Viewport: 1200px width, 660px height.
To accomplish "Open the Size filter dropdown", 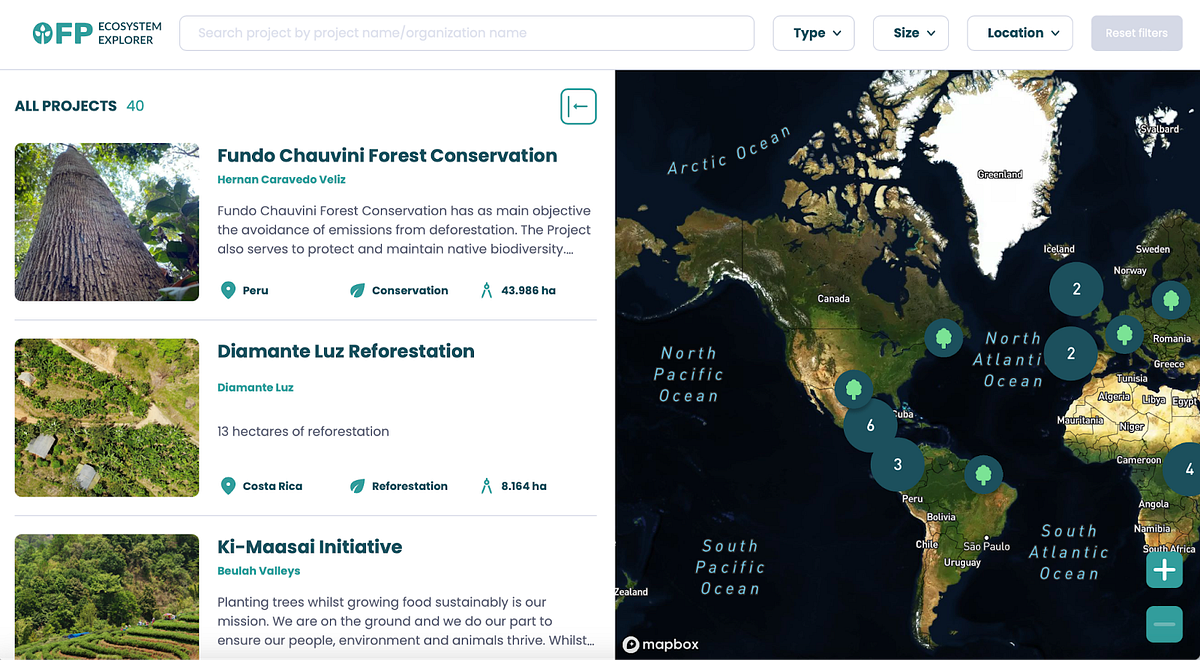I will pos(910,33).
